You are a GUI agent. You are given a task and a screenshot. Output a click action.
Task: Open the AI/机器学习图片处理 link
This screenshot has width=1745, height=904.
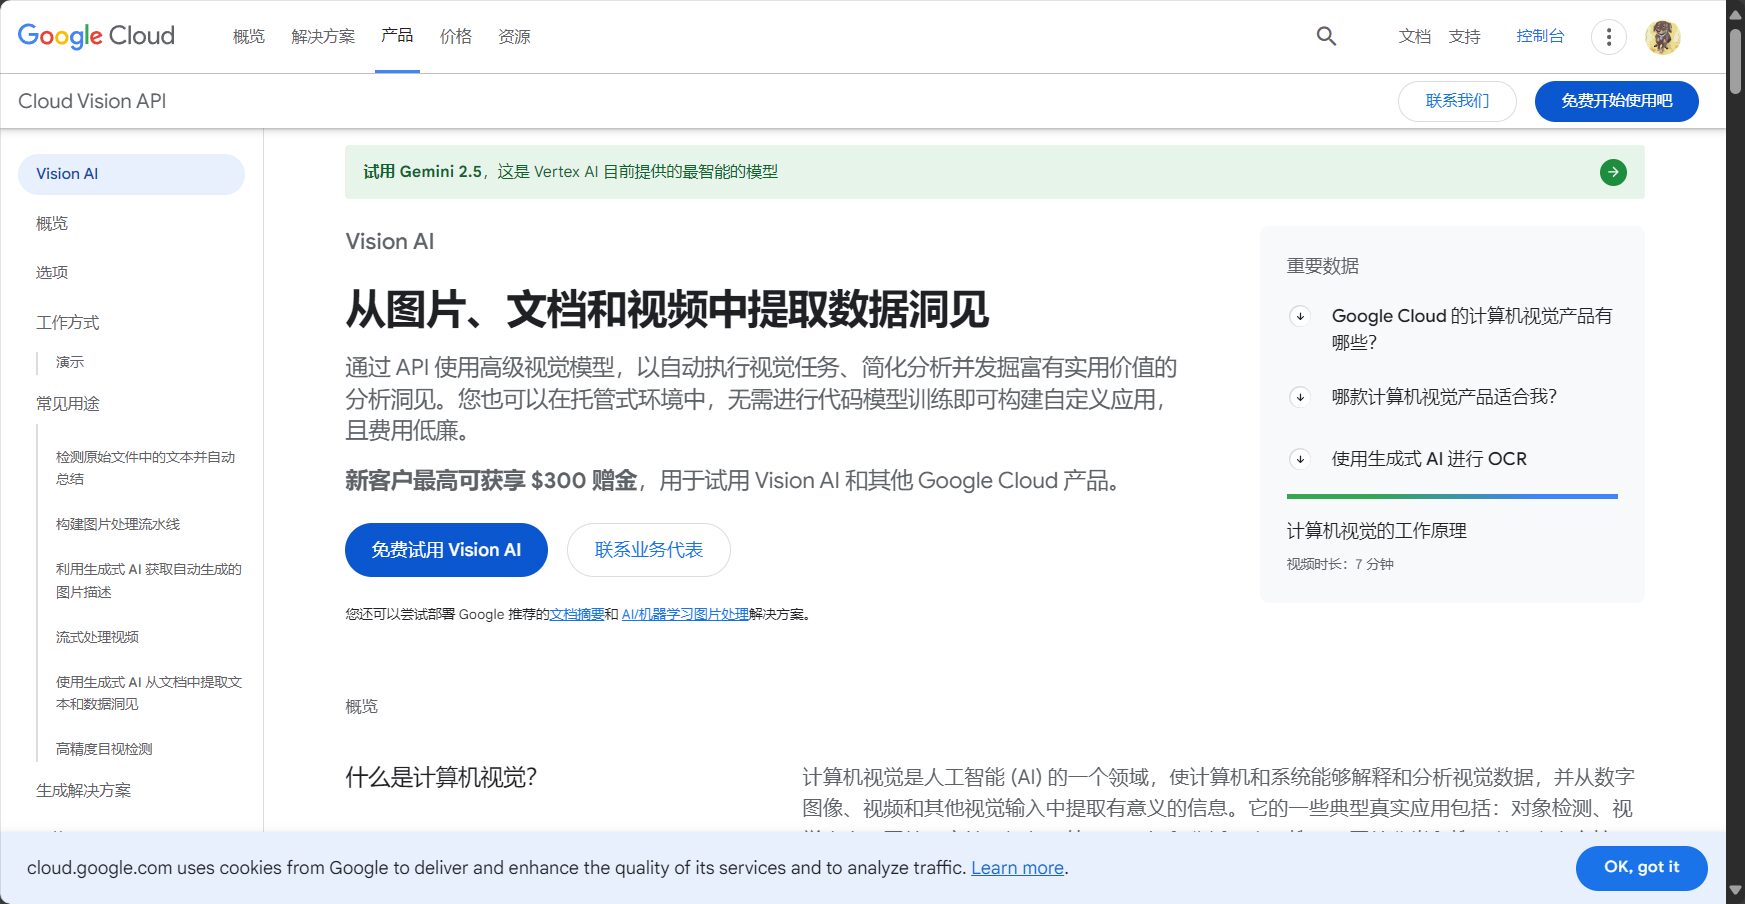[685, 614]
